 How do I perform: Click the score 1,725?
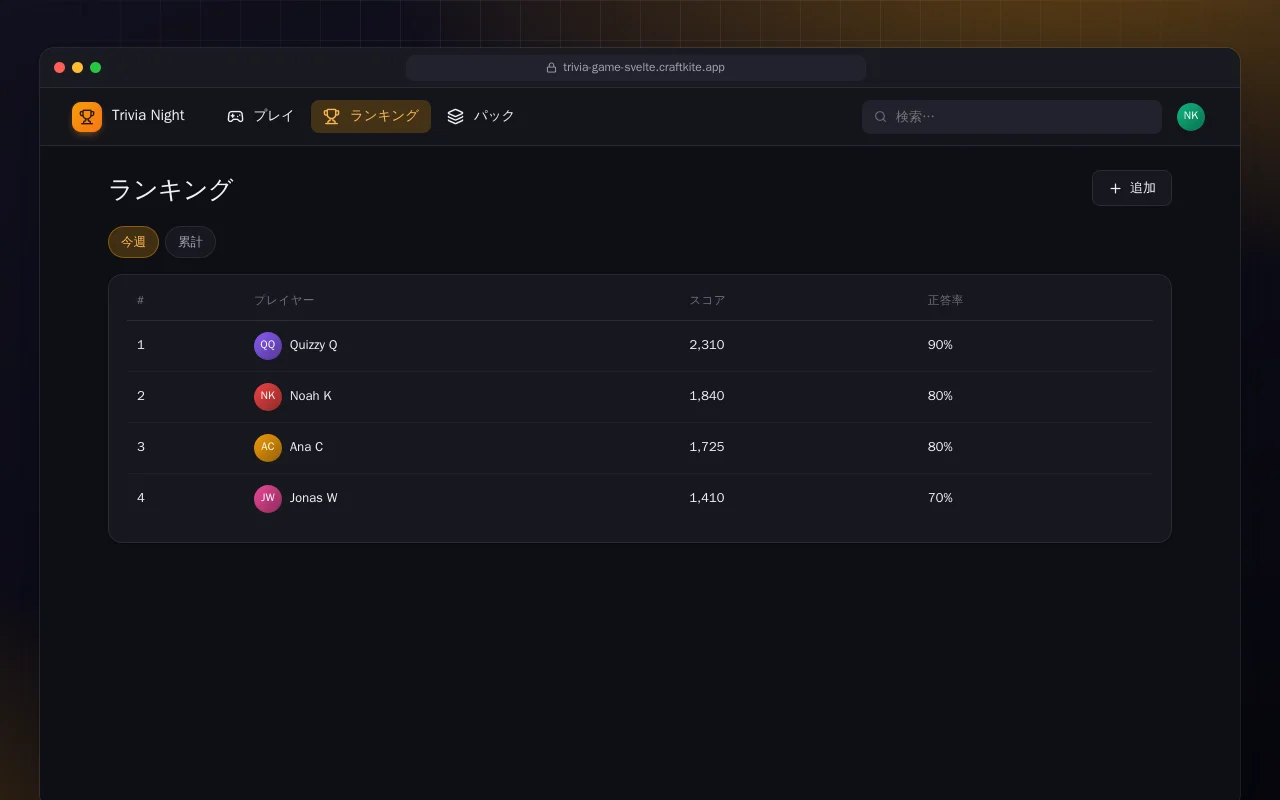pyautogui.click(x=707, y=447)
